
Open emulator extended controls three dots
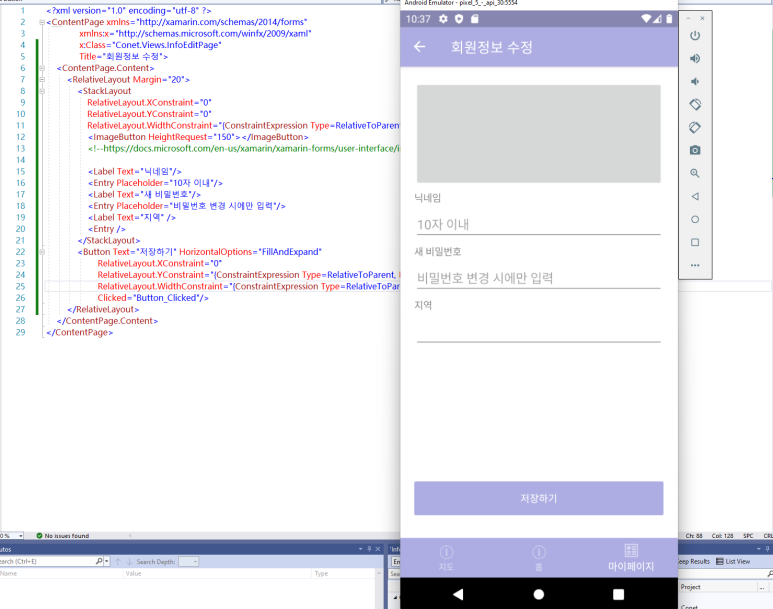pyautogui.click(x=695, y=265)
